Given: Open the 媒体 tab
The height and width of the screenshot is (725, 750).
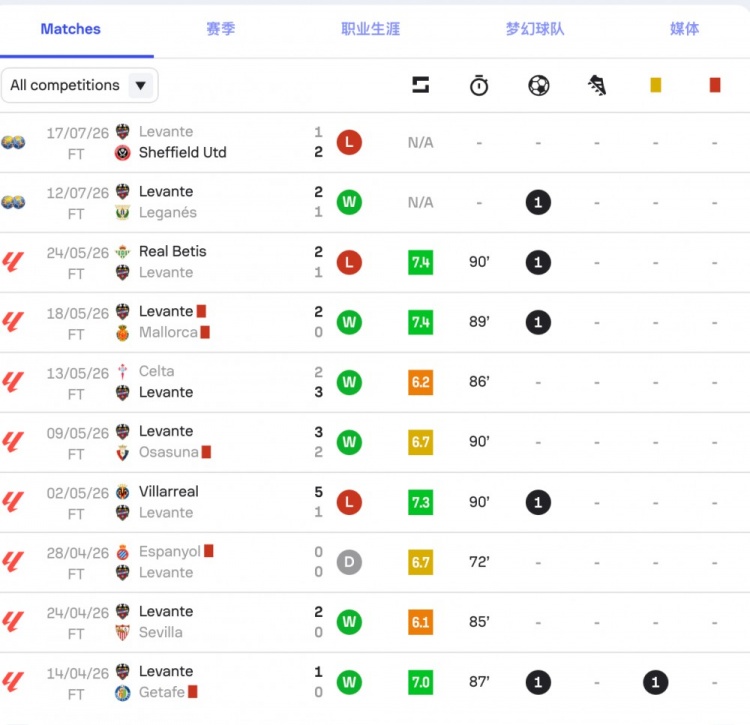Looking at the screenshot, I should [x=684, y=29].
